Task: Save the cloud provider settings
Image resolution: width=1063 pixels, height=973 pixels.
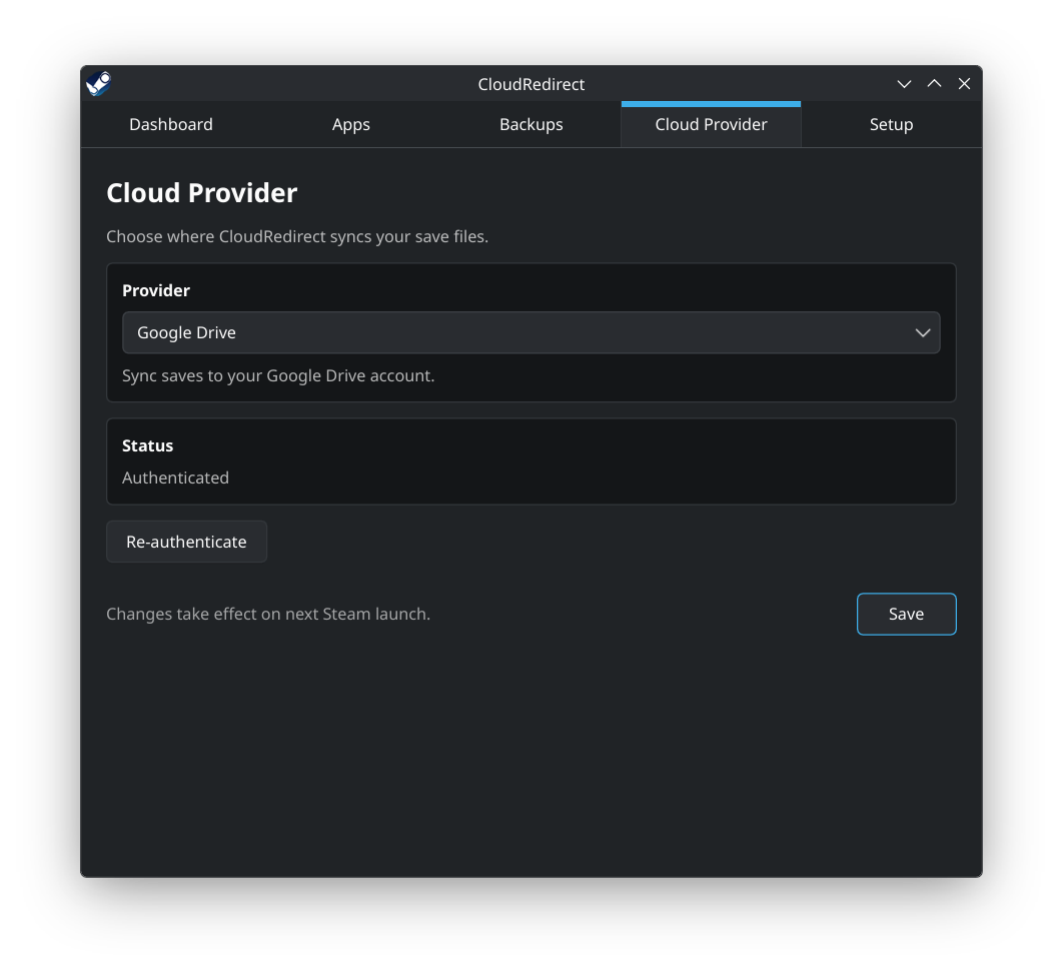Action: (x=906, y=614)
